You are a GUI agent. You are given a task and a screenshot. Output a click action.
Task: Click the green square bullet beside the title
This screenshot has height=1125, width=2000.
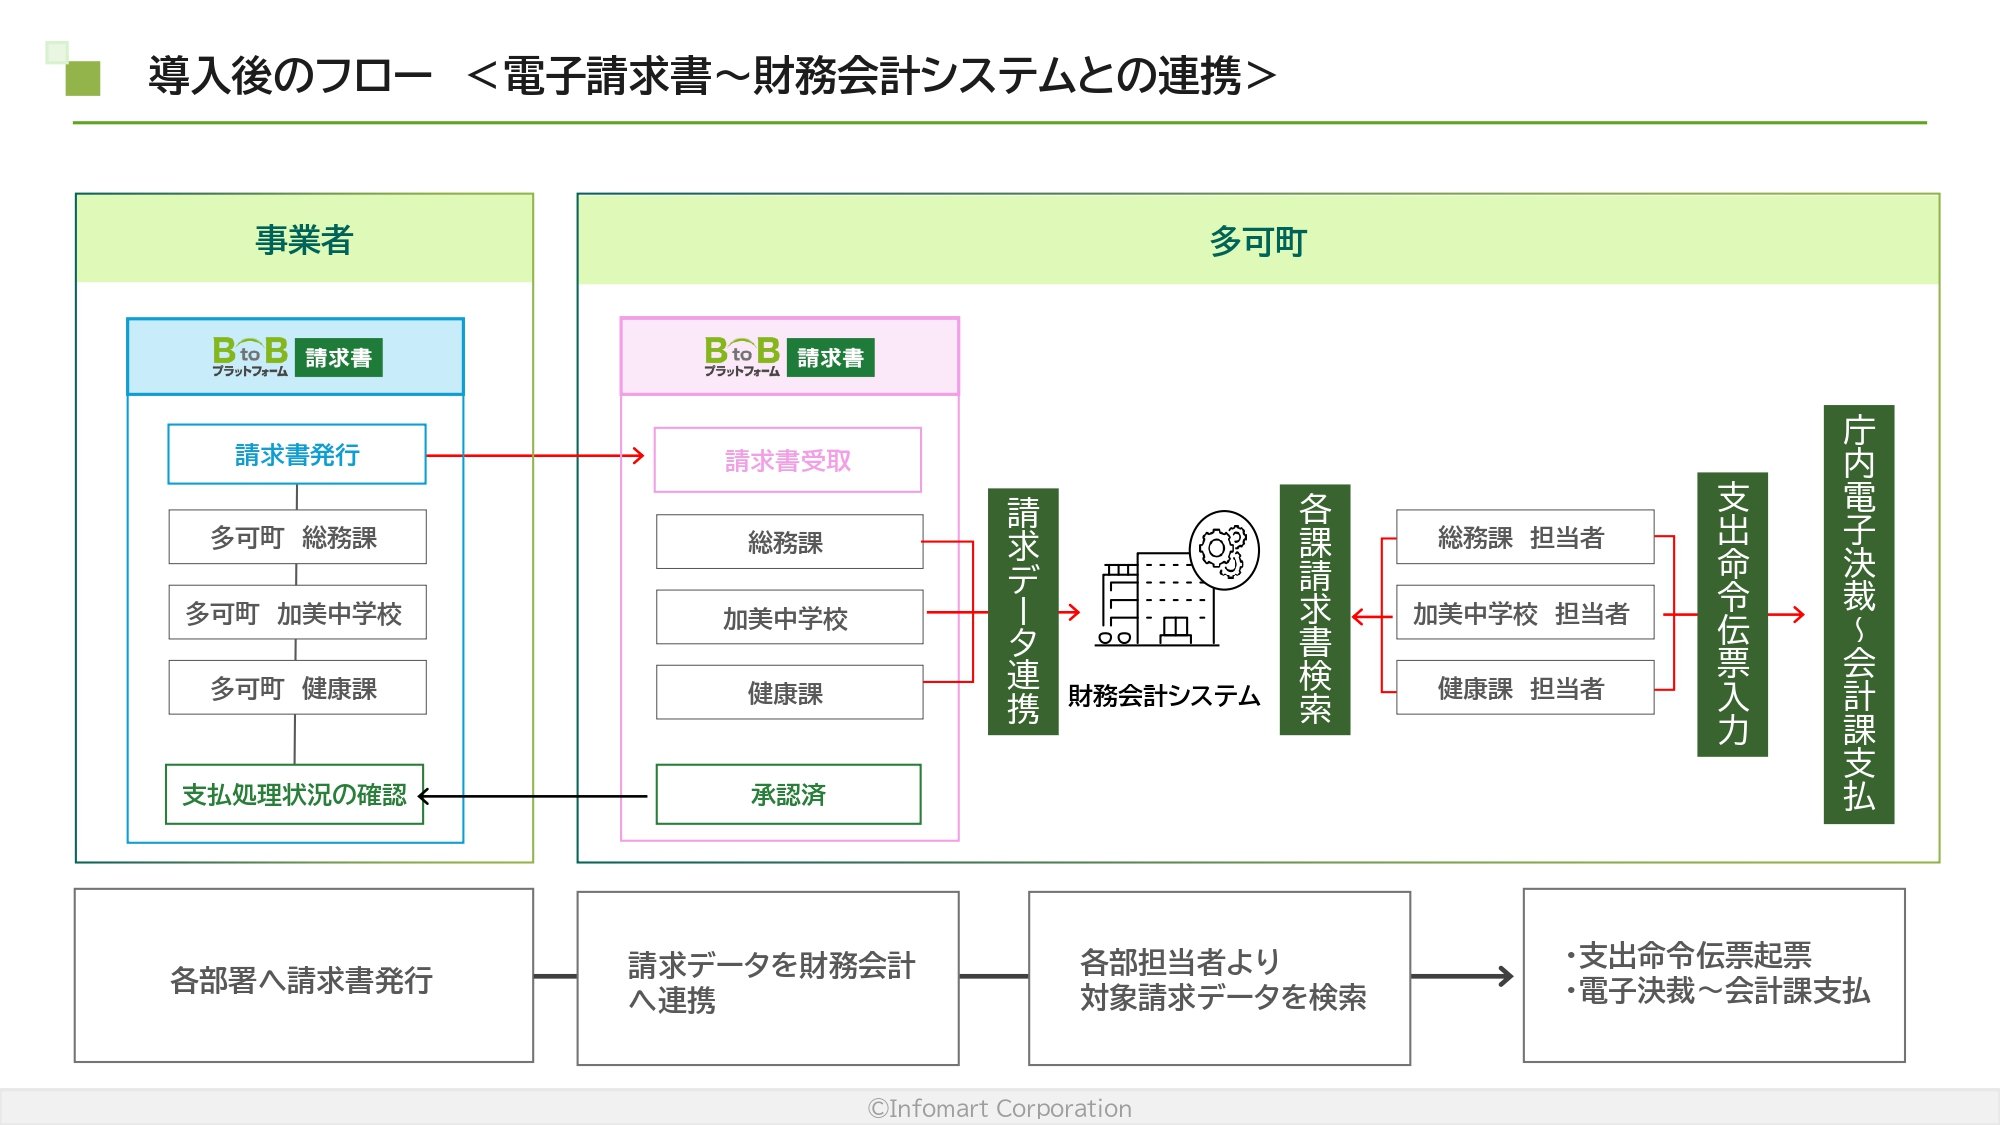pyautogui.click(x=83, y=78)
